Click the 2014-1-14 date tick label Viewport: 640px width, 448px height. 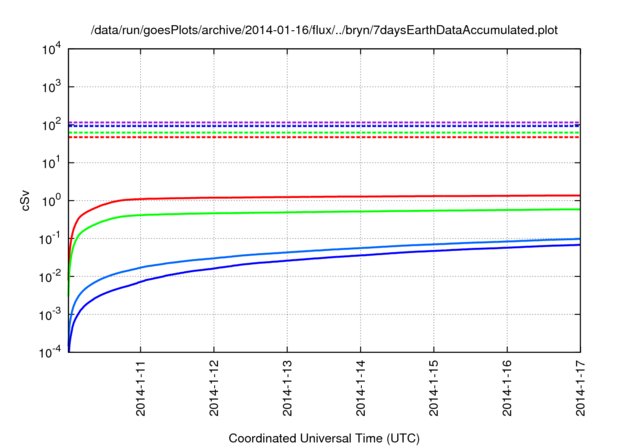coord(360,388)
